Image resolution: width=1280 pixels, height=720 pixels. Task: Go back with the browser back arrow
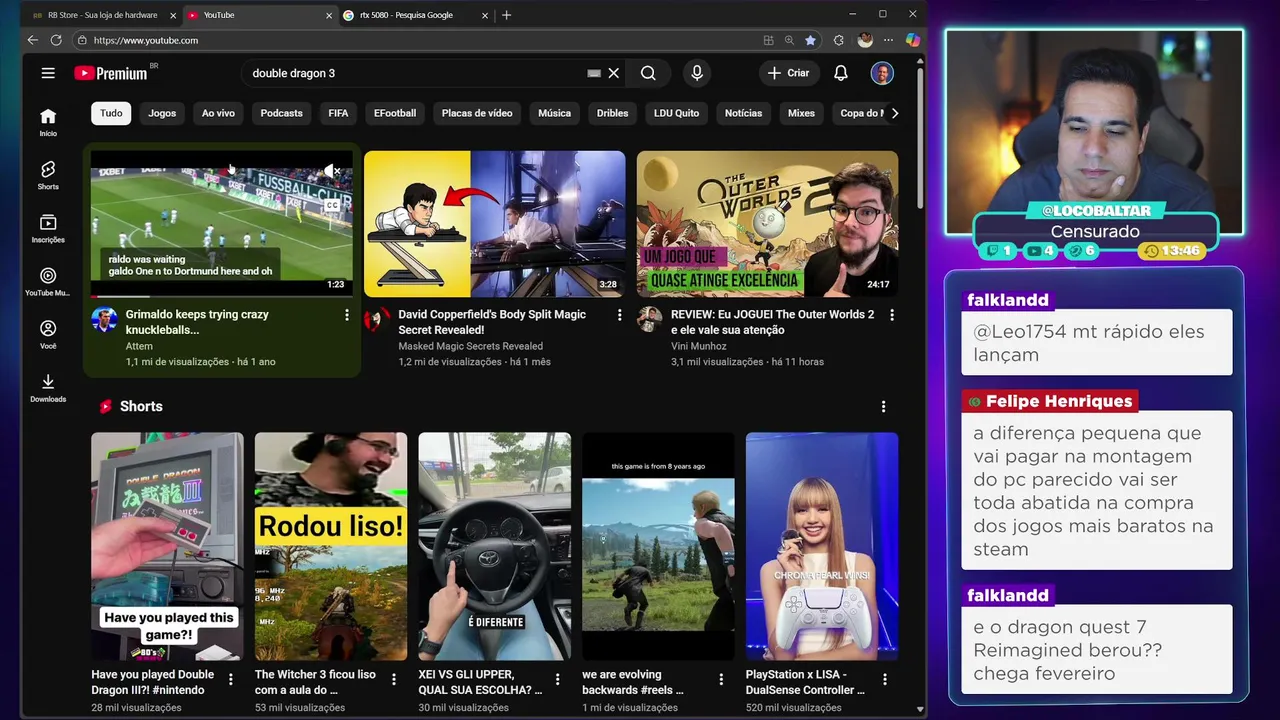point(32,40)
